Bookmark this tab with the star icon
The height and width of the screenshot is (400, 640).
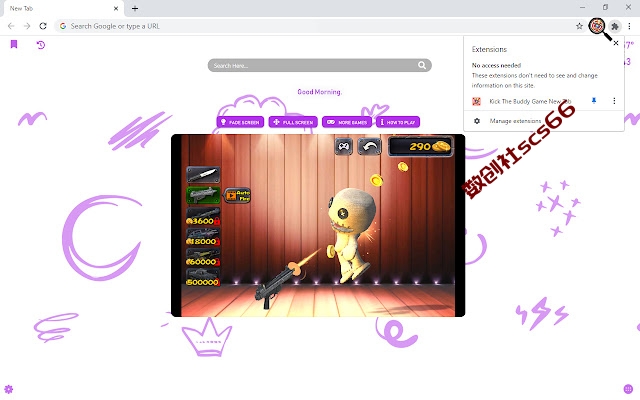click(x=579, y=26)
